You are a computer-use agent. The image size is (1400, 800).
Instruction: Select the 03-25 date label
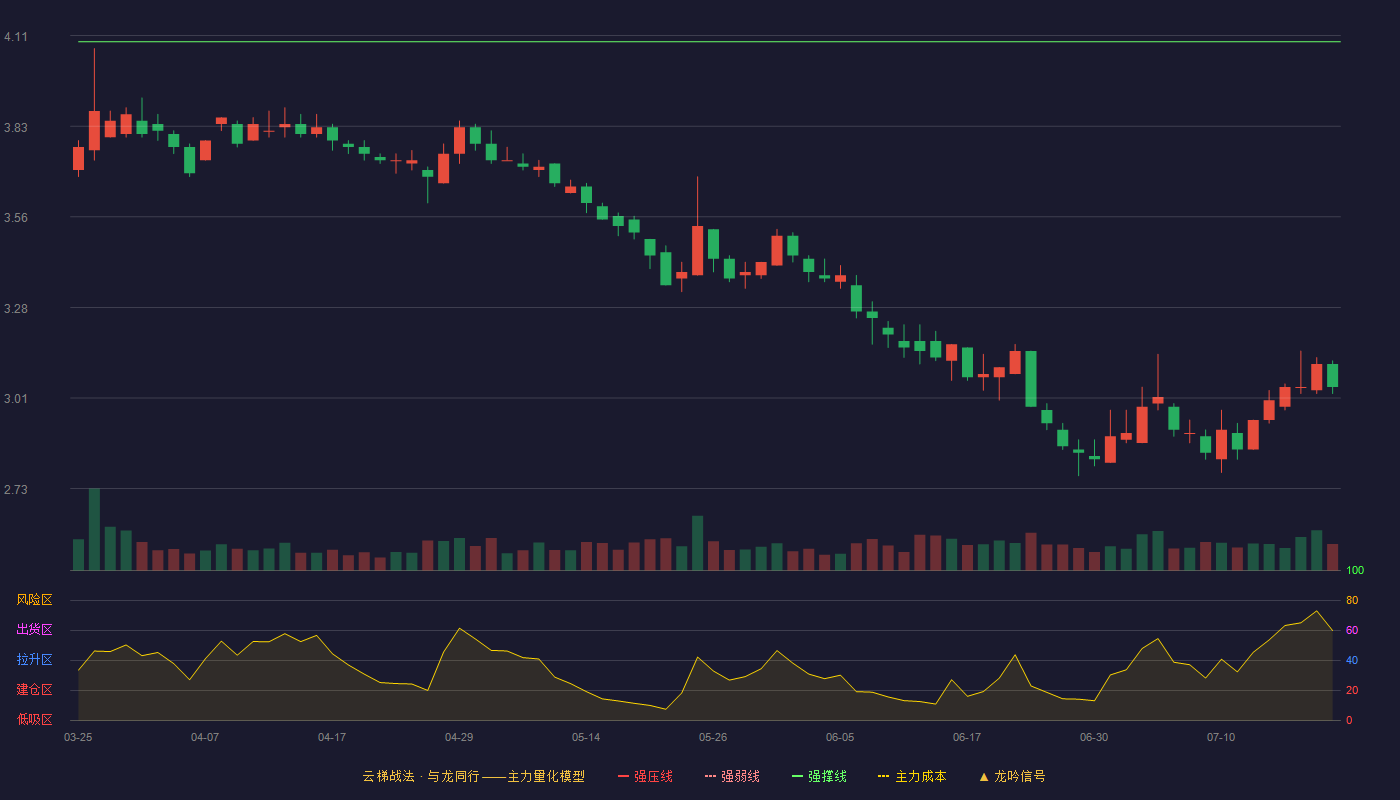pos(78,737)
